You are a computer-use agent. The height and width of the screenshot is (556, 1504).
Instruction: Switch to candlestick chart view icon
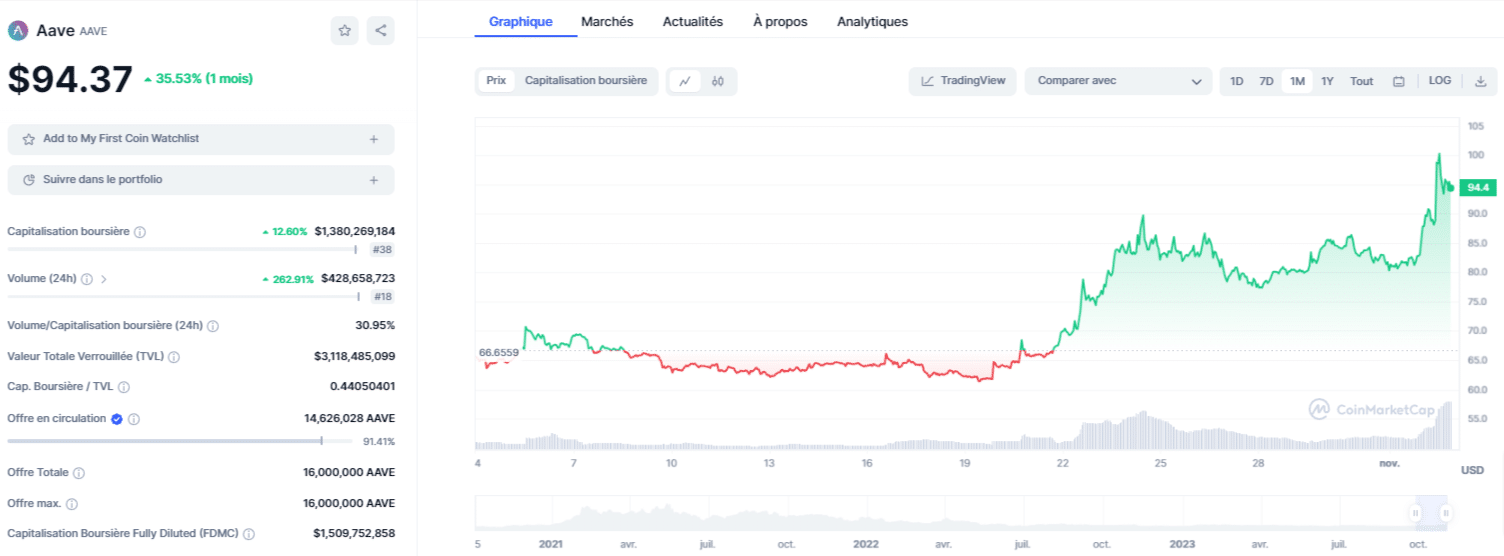pyautogui.click(x=717, y=82)
